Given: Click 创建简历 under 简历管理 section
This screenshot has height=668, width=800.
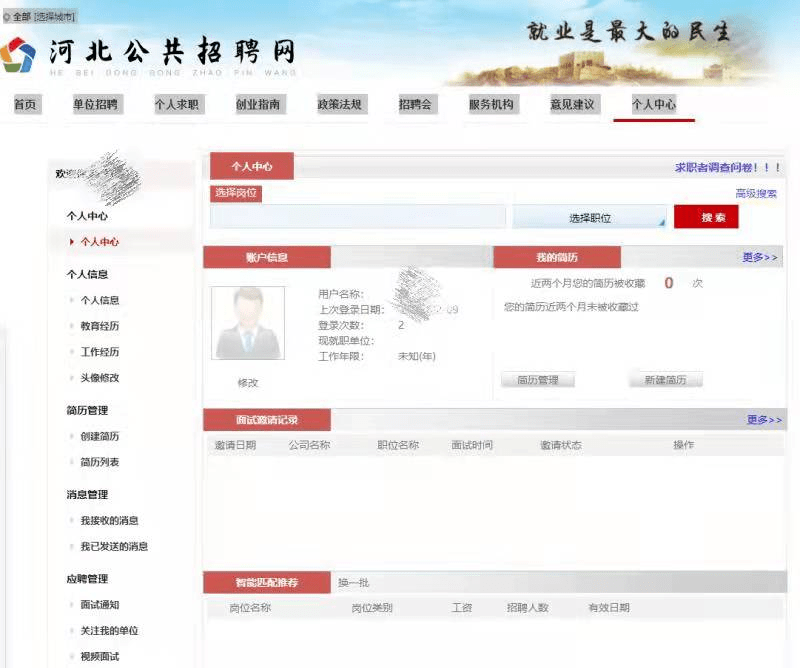Looking at the screenshot, I should 102,436.
